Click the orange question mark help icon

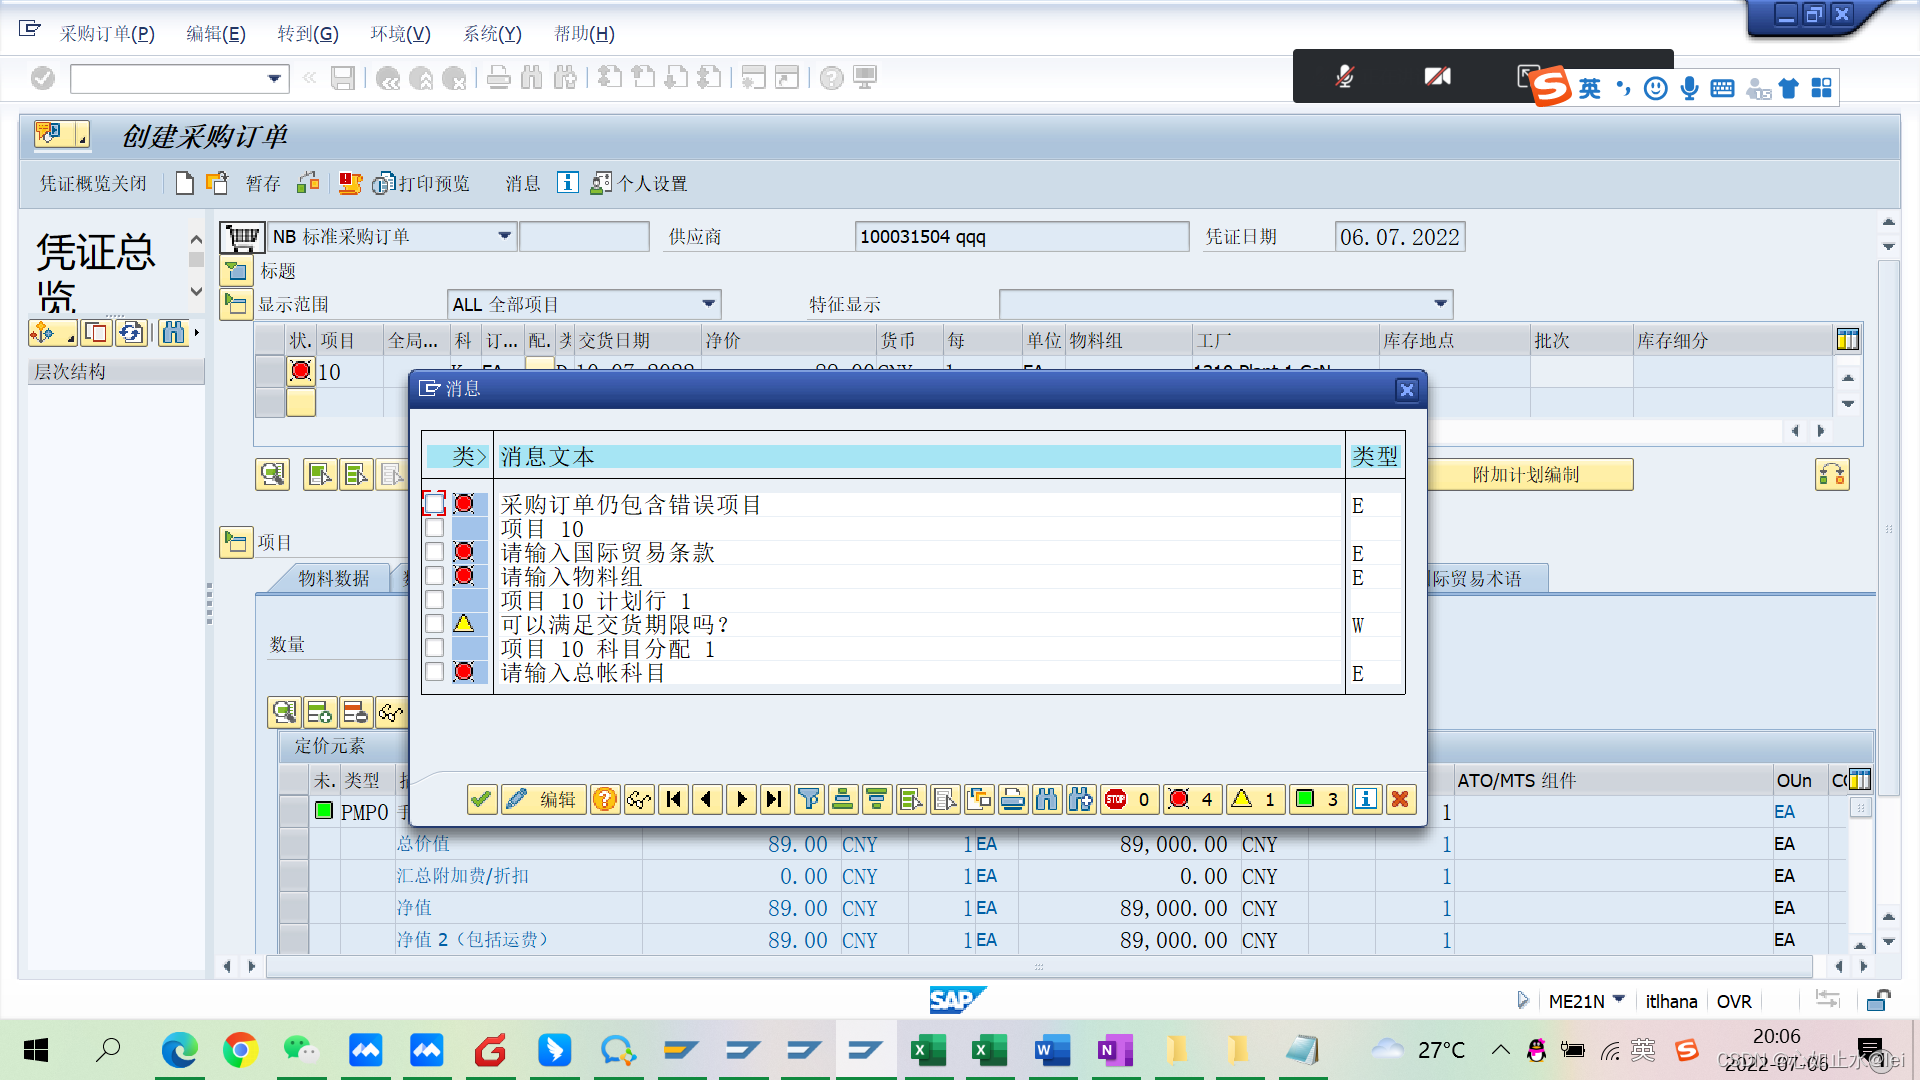click(x=605, y=799)
